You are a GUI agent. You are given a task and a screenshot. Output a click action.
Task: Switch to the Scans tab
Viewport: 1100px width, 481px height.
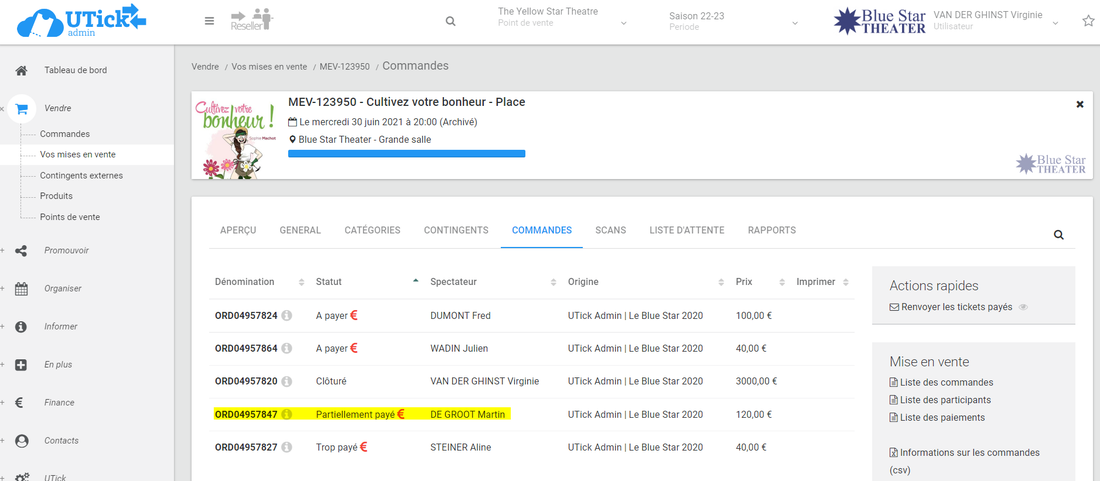tap(610, 230)
